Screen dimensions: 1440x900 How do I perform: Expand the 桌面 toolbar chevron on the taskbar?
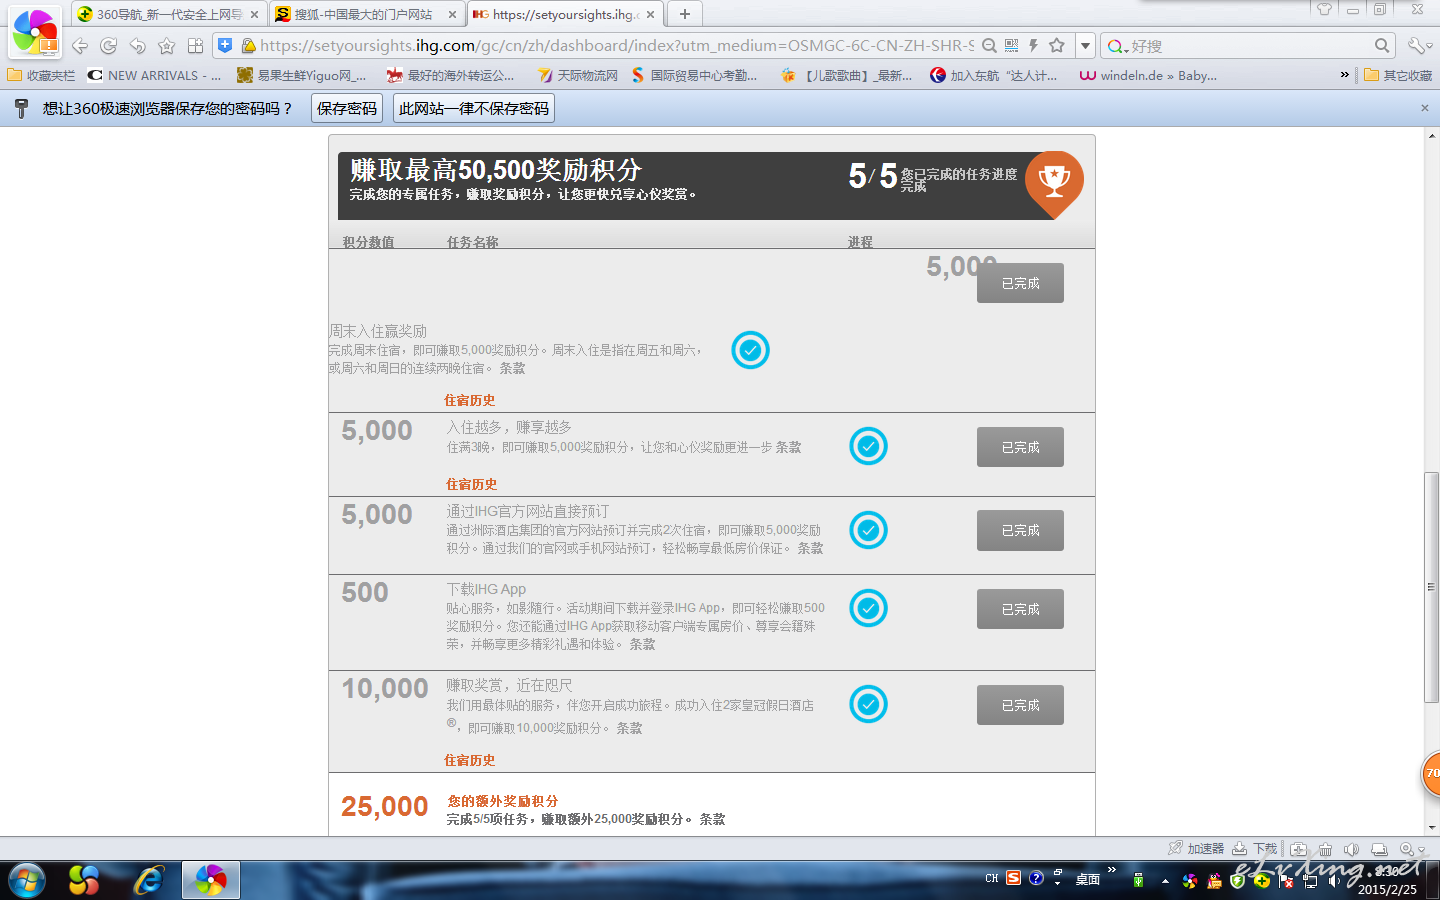pyautogui.click(x=1111, y=870)
